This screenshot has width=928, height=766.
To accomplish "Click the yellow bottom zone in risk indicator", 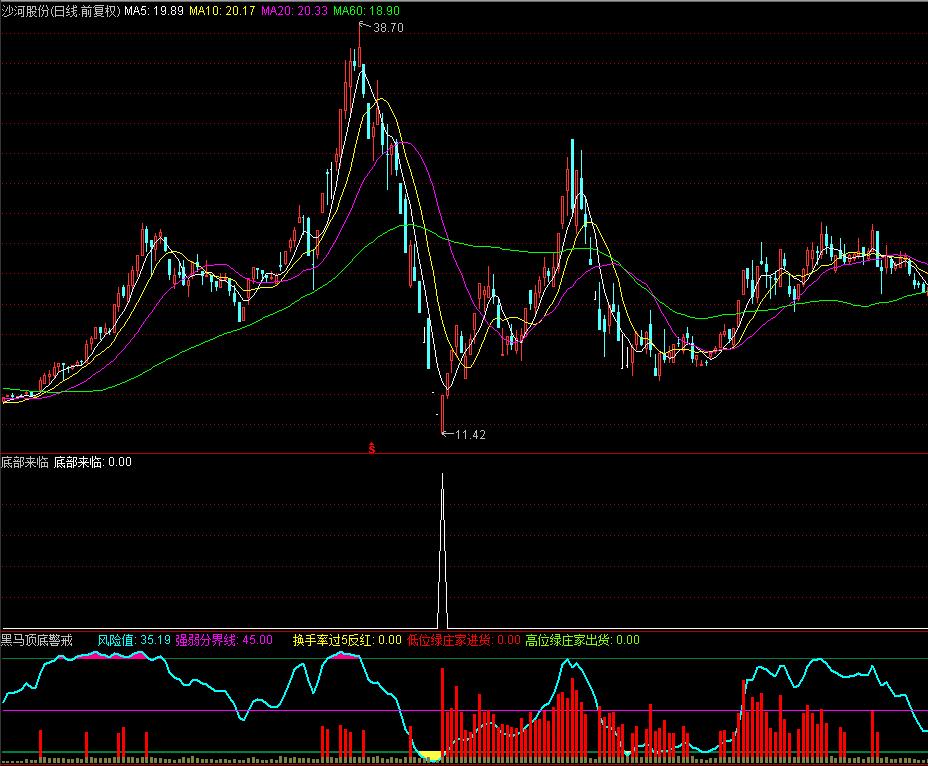I will 430,755.
